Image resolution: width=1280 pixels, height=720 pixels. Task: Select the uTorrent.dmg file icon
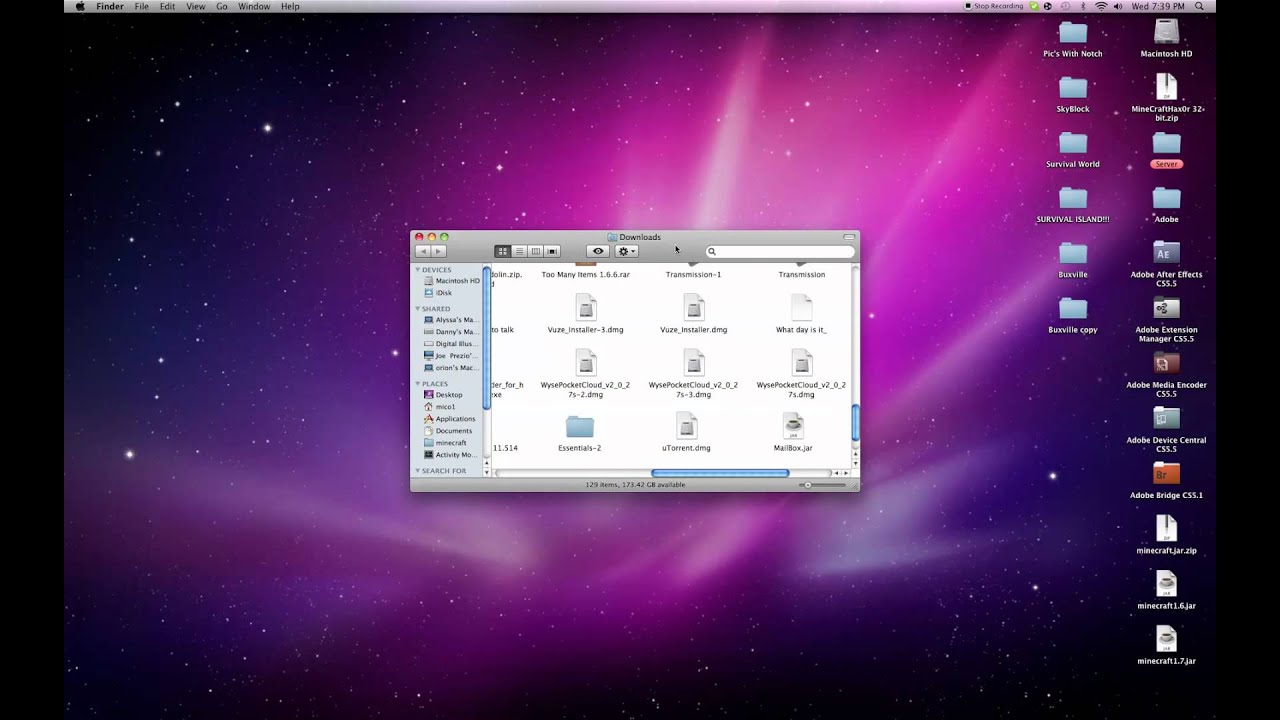687,425
